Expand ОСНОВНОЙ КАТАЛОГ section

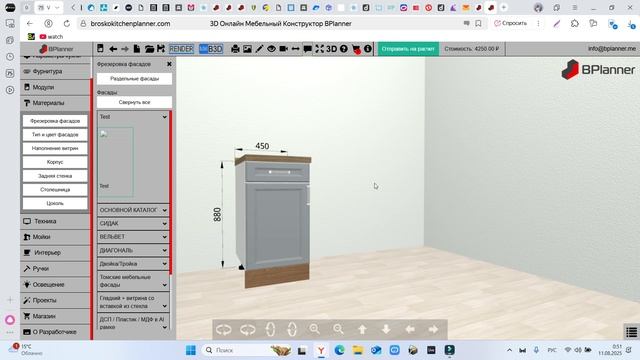click(x=133, y=210)
